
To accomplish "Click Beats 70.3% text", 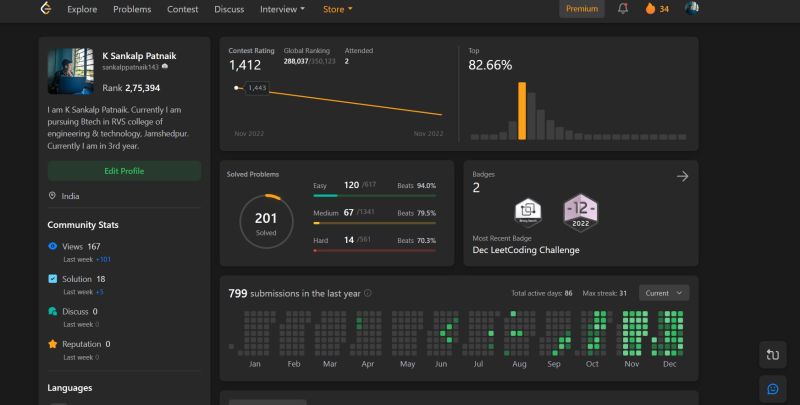I will tap(416, 240).
